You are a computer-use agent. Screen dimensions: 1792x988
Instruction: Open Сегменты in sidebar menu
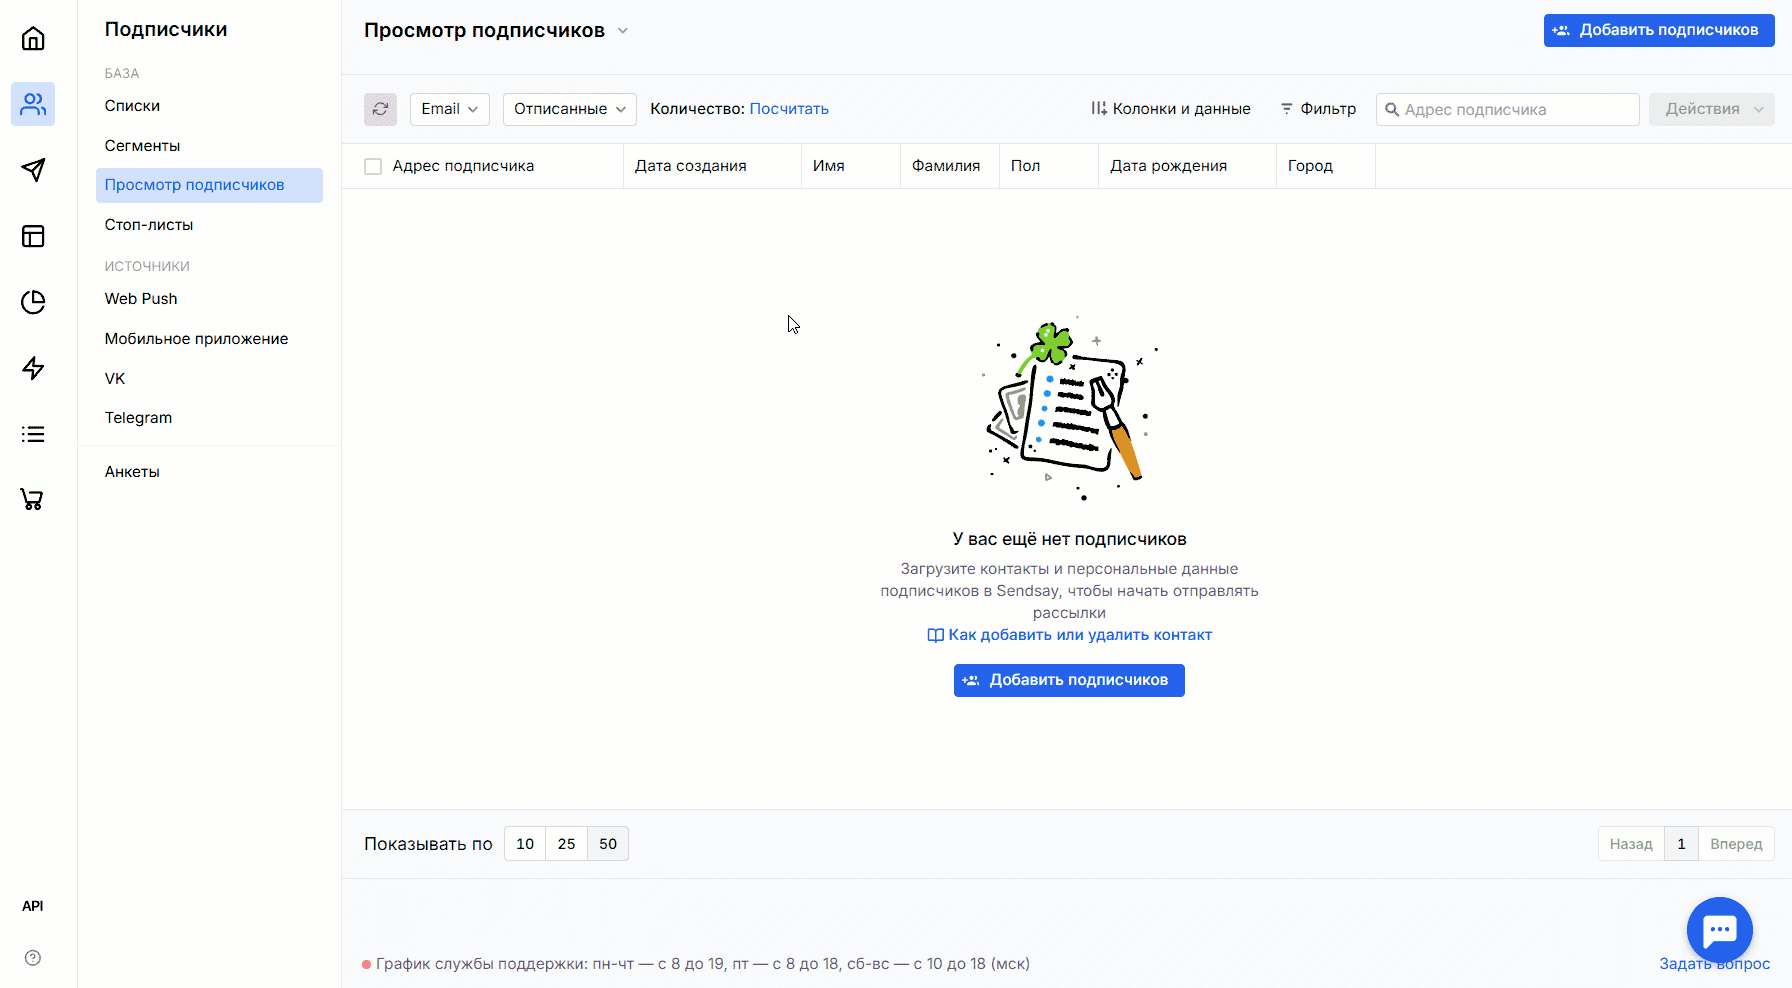pyautogui.click(x=142, y=146)
